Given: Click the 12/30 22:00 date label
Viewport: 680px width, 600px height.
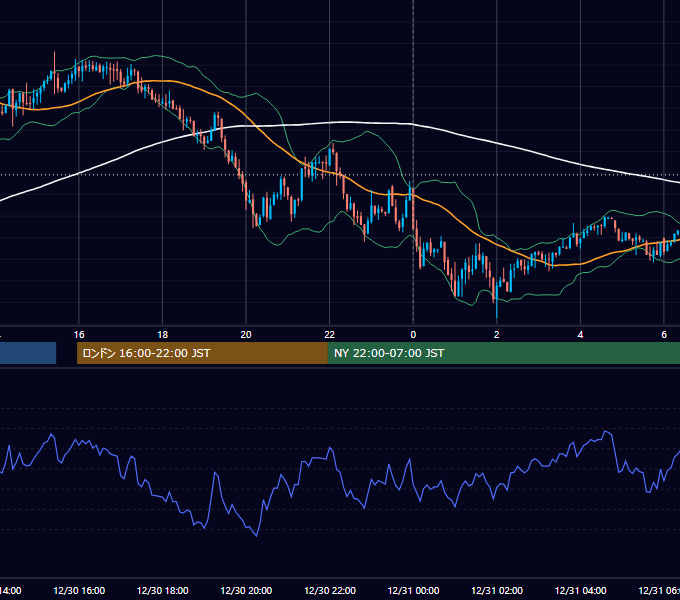Looking at the screenshot, I should [x=330, y=591].
